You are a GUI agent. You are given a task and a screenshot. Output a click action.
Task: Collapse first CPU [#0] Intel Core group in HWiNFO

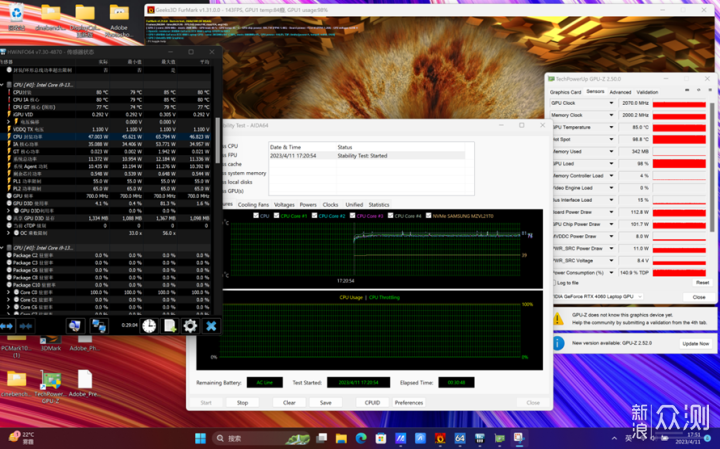click(x=3, y=85)
